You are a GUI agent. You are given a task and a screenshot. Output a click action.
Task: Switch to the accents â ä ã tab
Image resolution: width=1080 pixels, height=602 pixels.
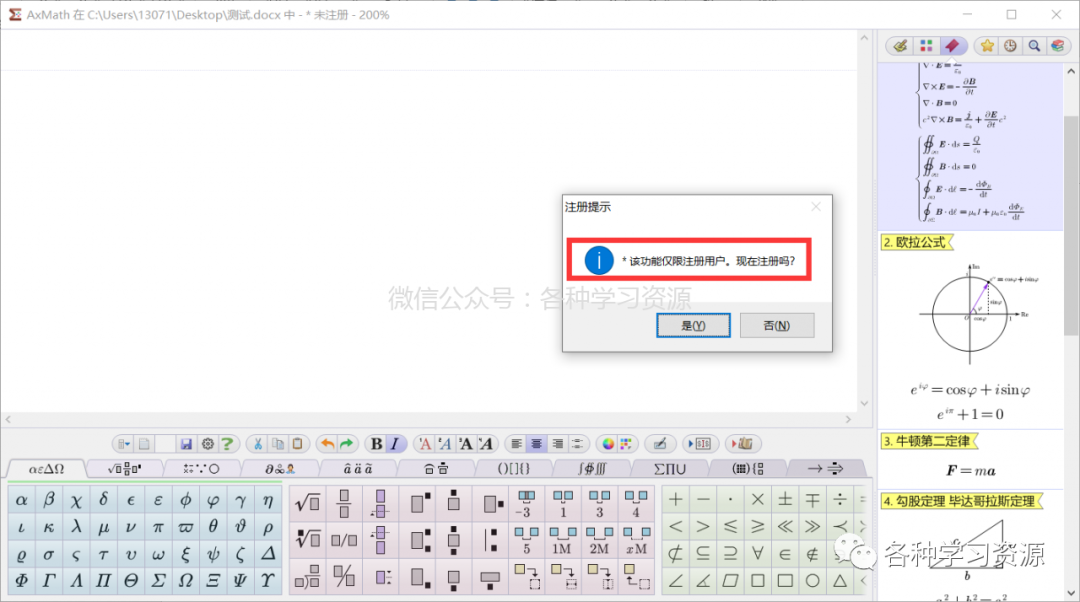[x=357, y=469]
